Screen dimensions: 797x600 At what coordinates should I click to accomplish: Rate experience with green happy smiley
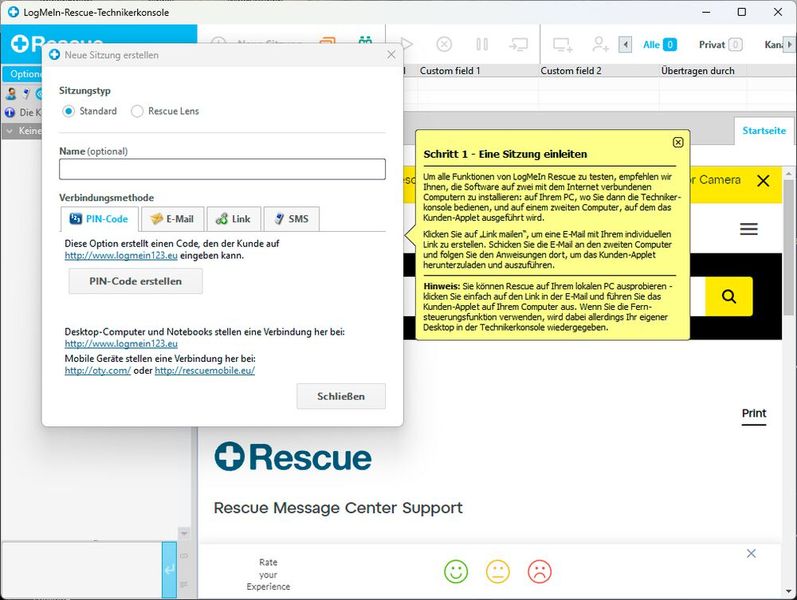coord(456,572)
